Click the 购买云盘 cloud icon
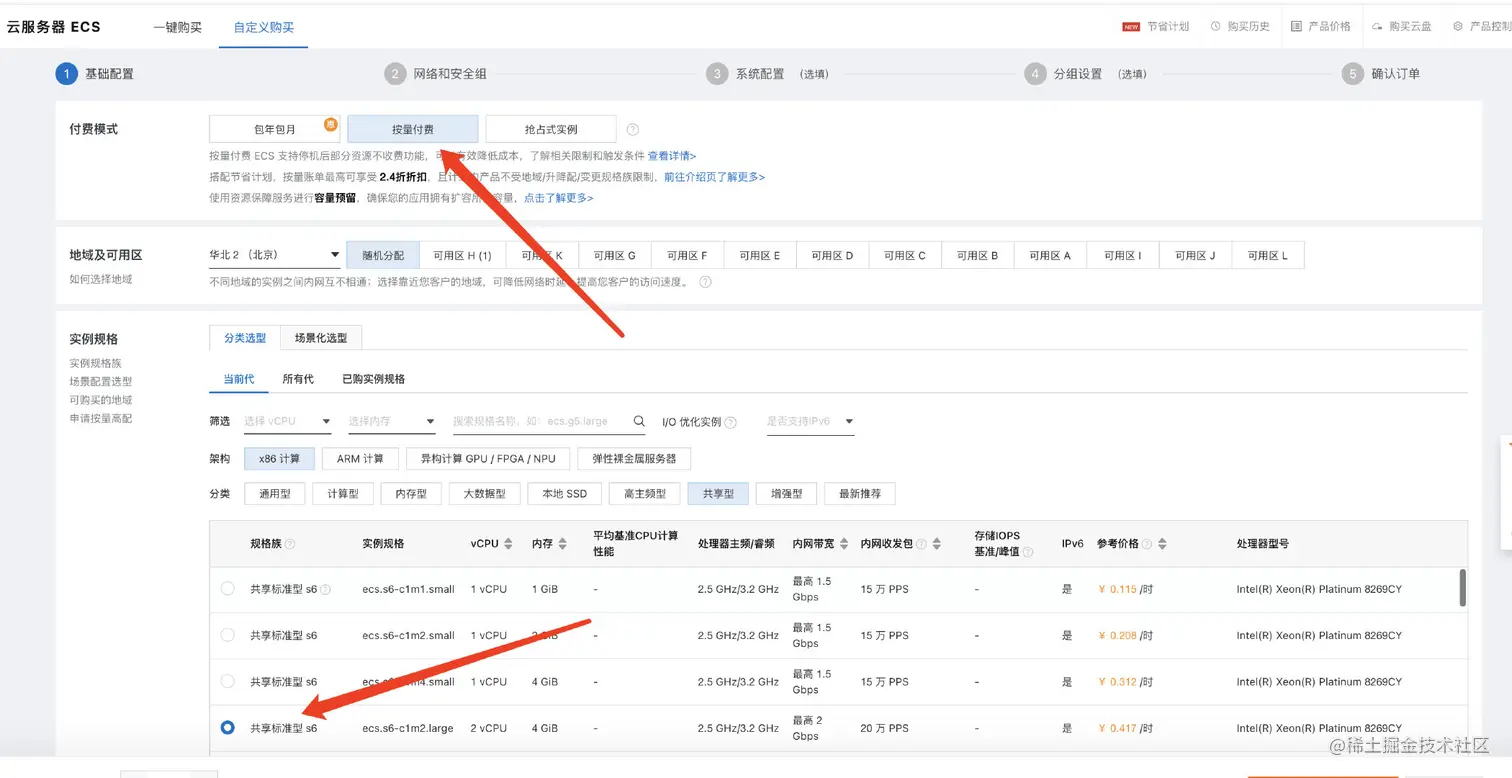 tap(1377, 27)
